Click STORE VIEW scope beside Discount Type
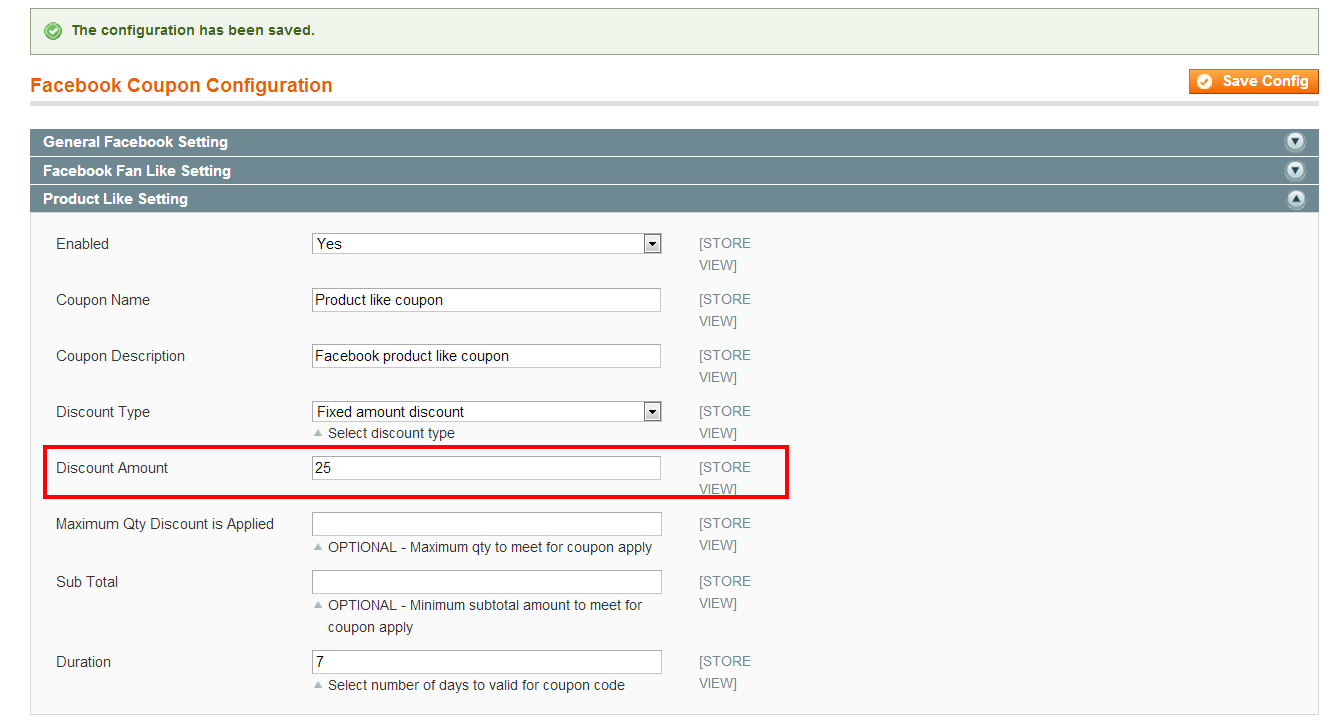Image resolution: width=1331 pixels, height=720 pixels. pos(724,422)
